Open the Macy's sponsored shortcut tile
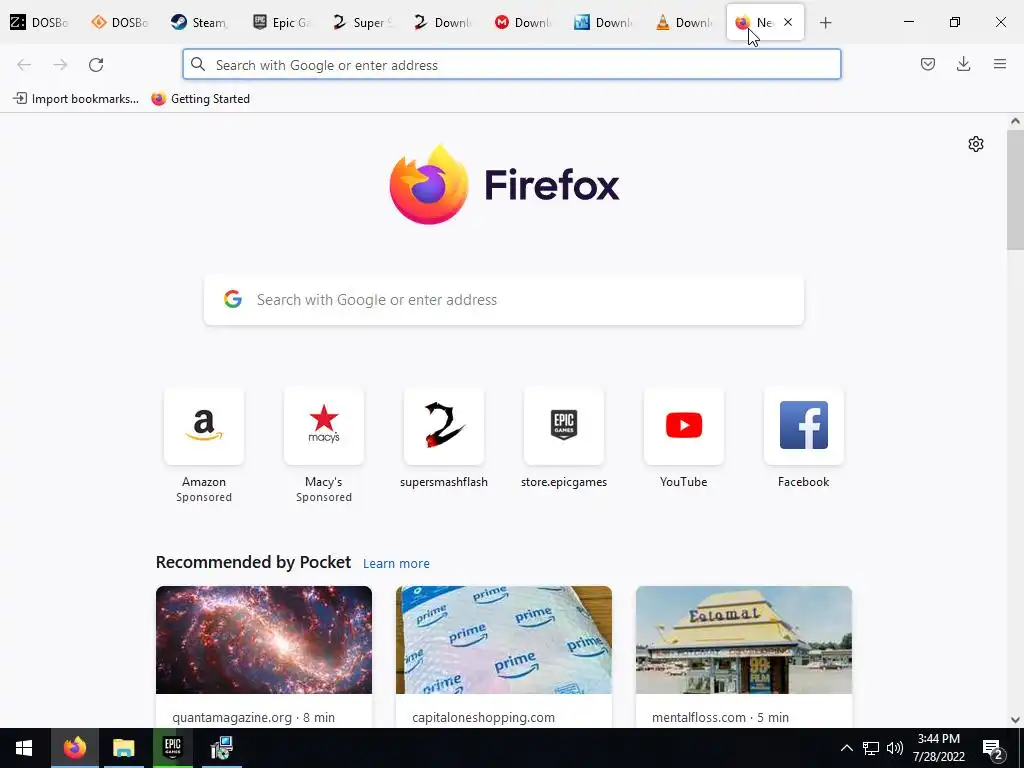Image resolution: width=1024 pixels, height=768 pixels. pos(324,426)
